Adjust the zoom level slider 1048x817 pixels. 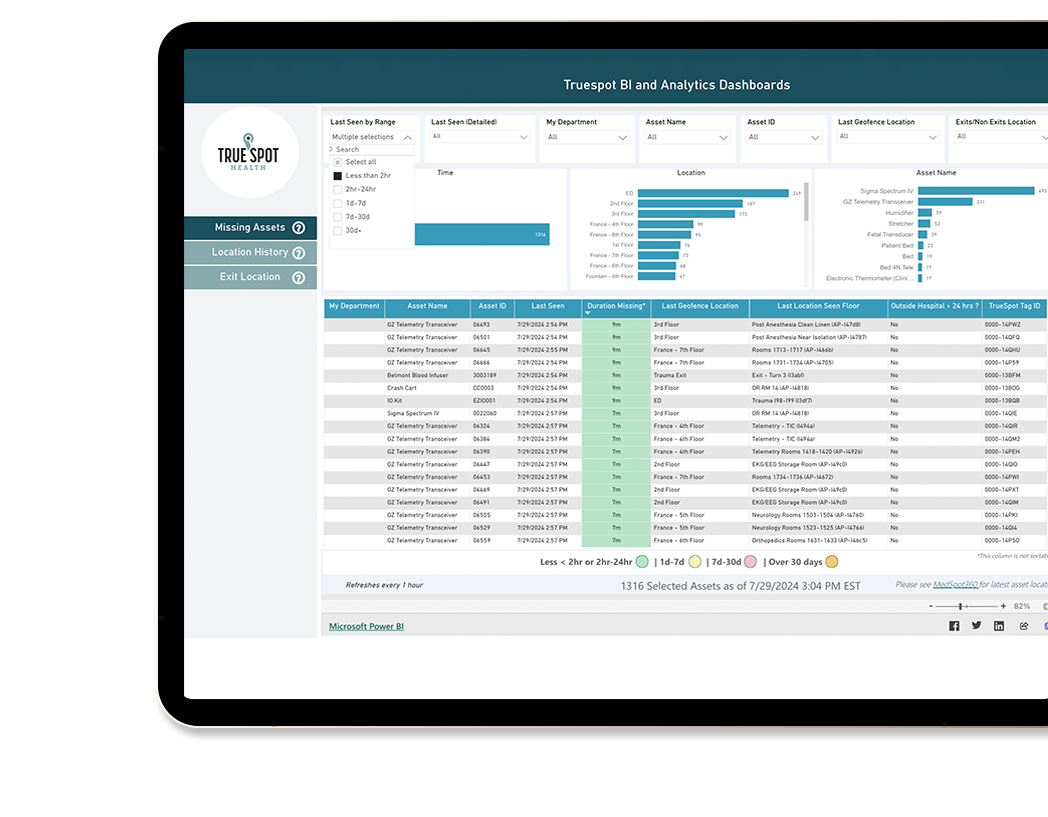[x=962, y=606]
